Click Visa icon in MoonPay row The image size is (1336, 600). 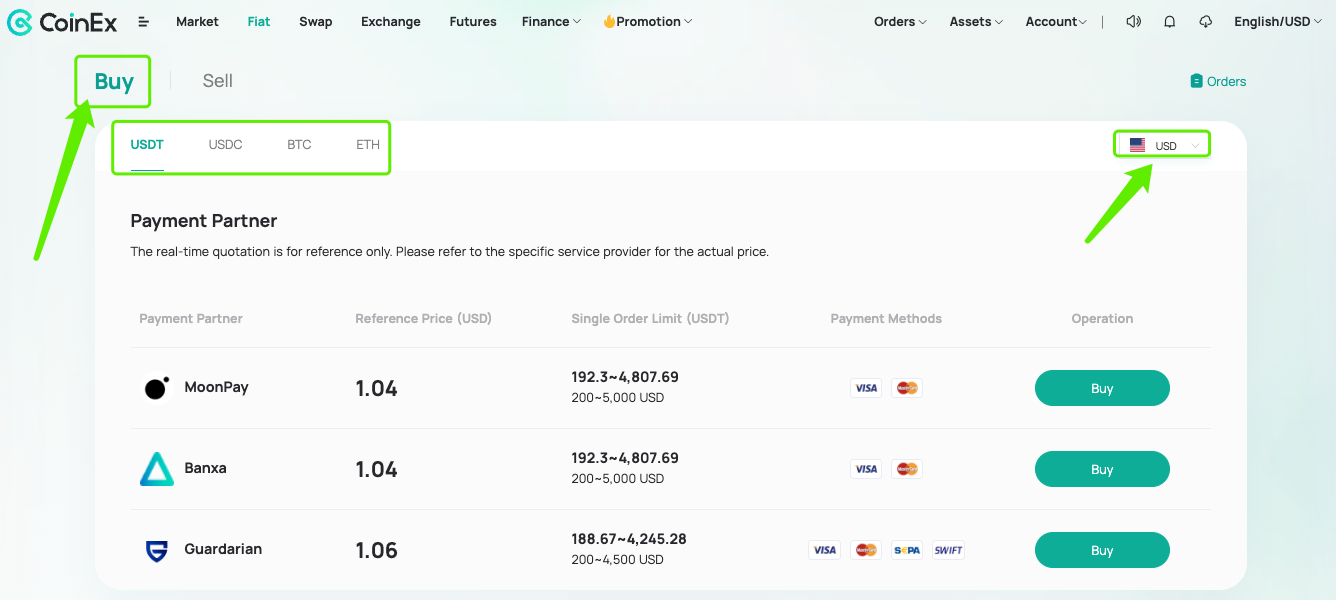click(866, 388)
